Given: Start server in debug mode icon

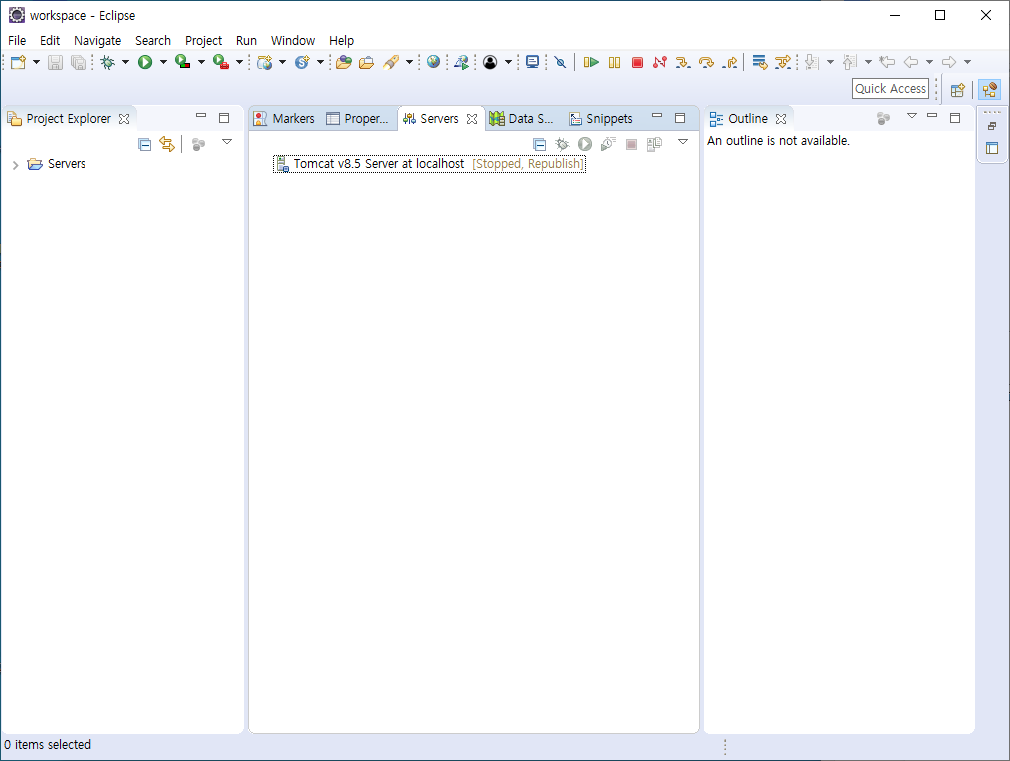Looking at the screenshot, I should [562, 144].
